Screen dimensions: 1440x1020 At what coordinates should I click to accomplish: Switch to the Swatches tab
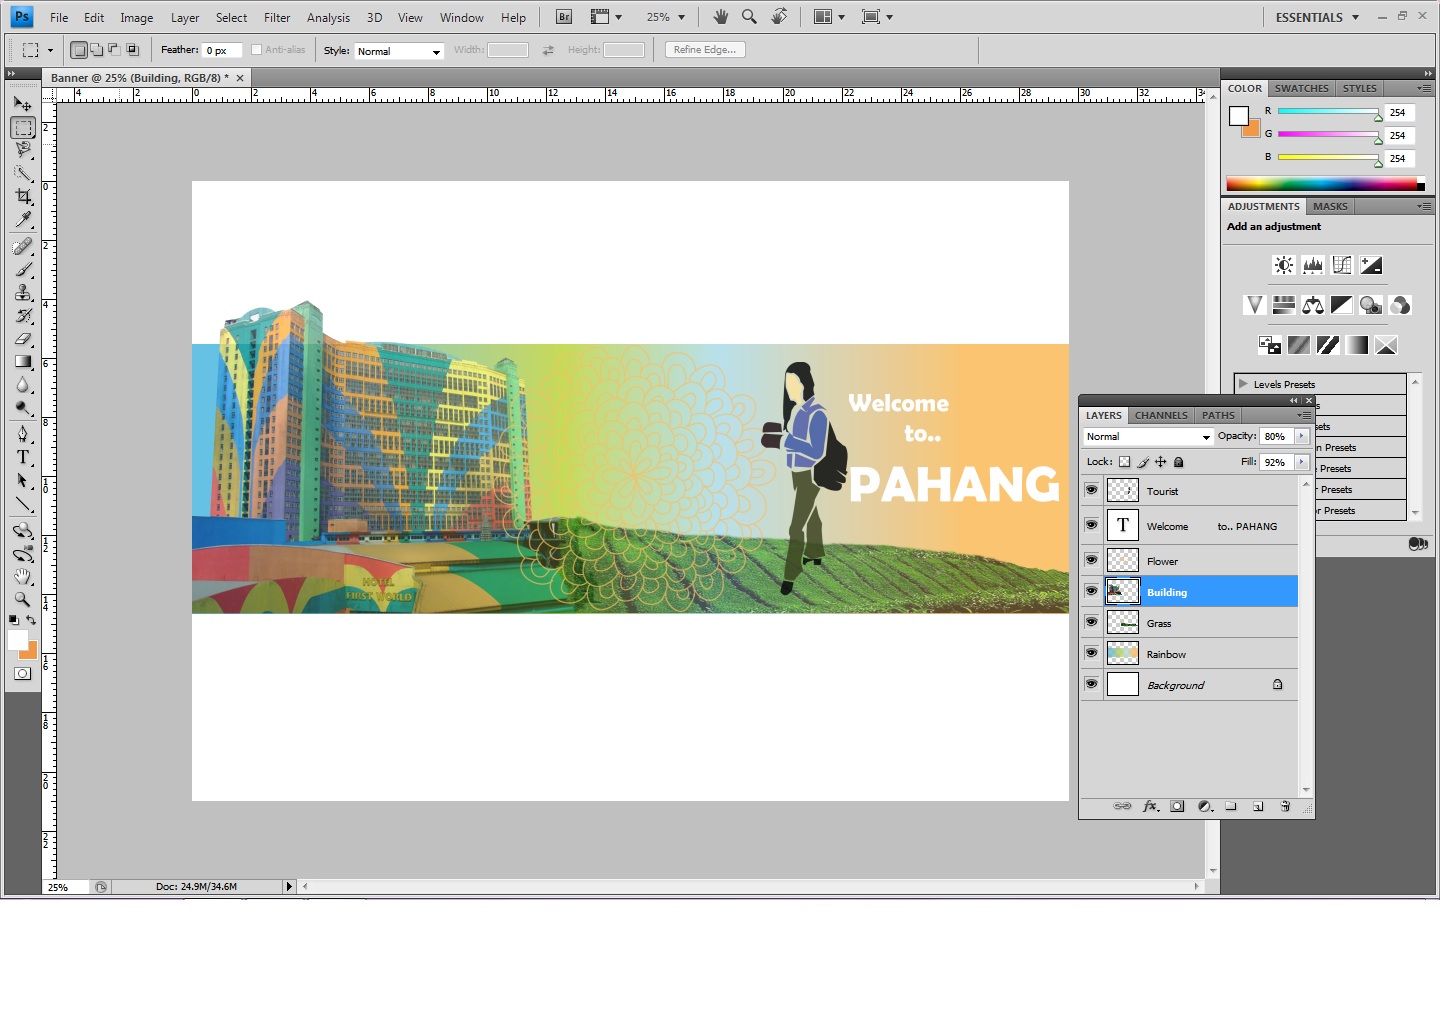(x=1301, y=88)
